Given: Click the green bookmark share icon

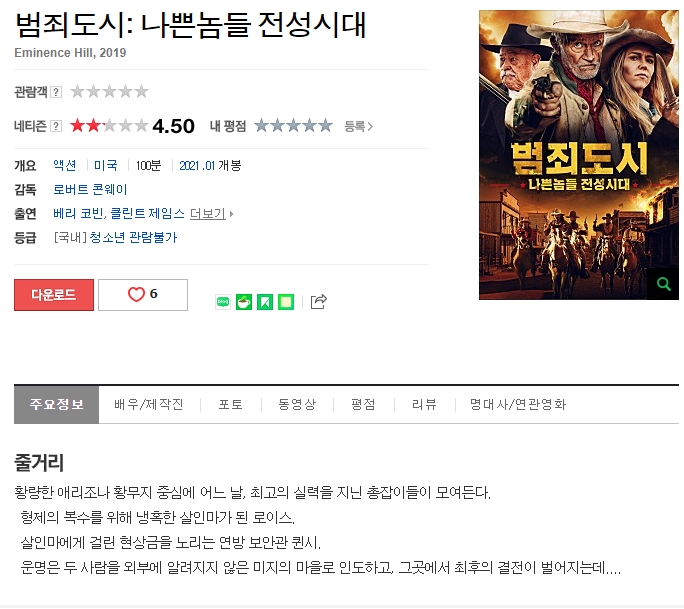Looking at the screenshot, I should click(x=265, y=302).
